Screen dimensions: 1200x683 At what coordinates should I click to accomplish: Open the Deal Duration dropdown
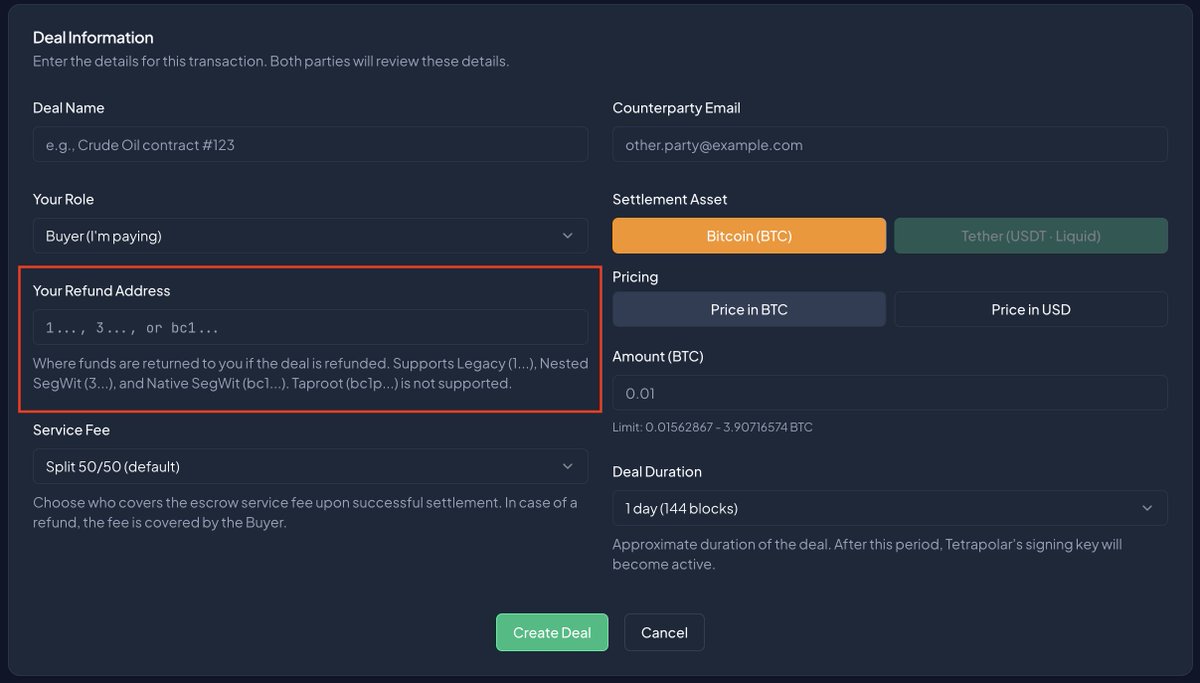pos(890,508)
